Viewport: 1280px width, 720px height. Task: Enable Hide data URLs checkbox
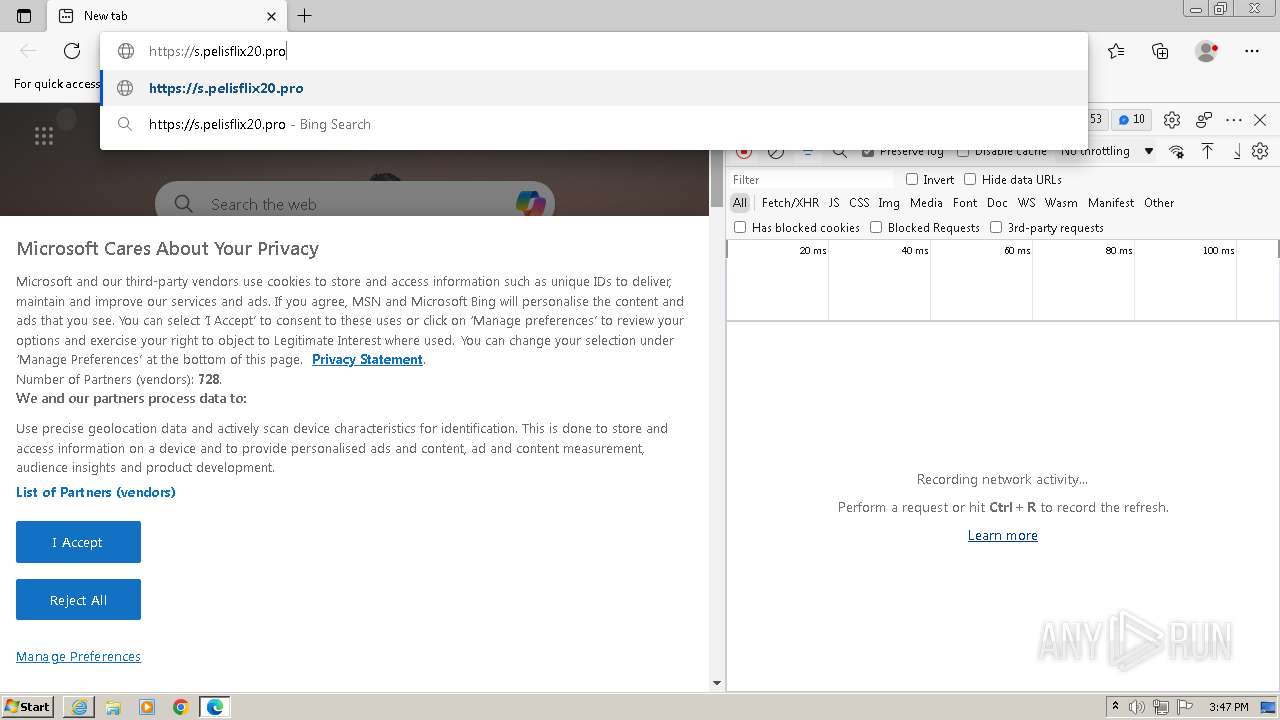point(970,180)
